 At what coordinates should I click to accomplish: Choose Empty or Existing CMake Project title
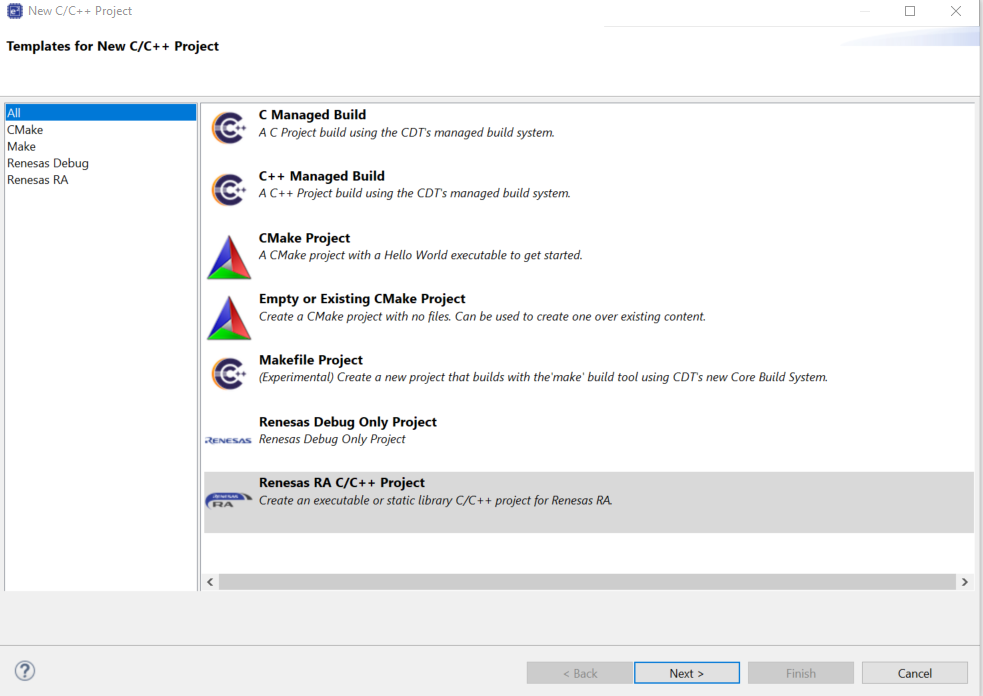(362, 299)
